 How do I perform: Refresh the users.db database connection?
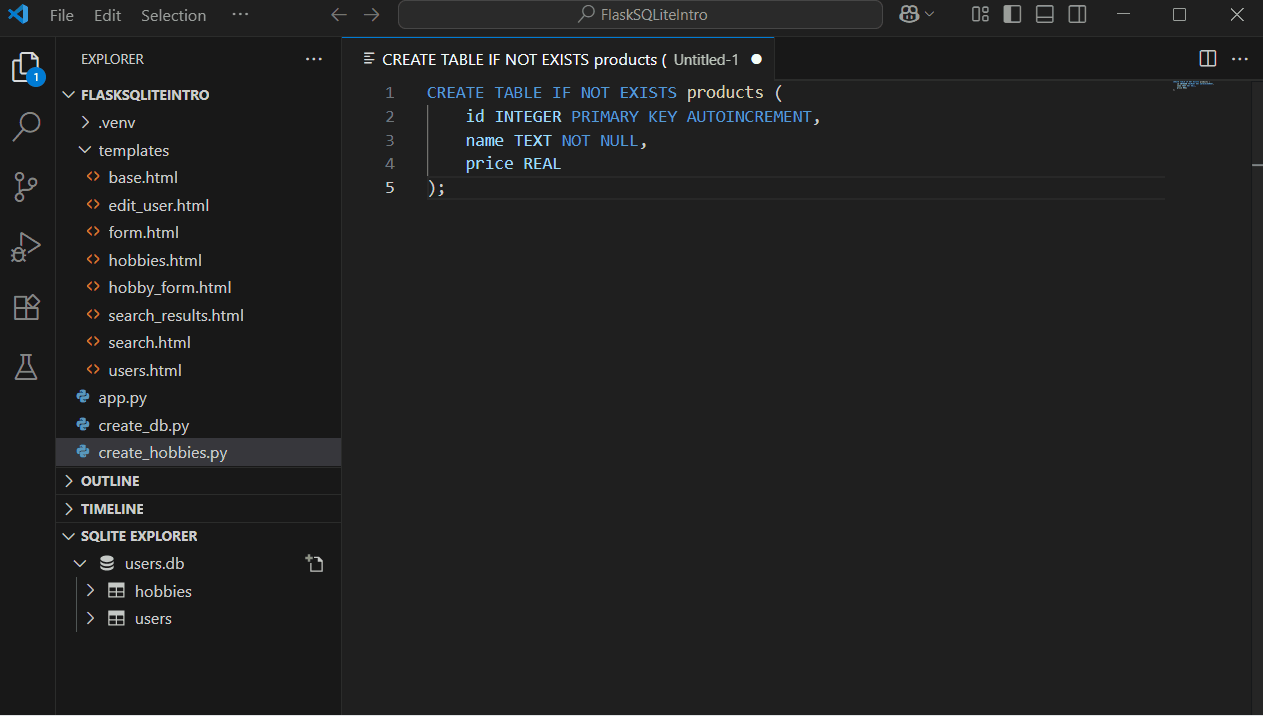315,563
